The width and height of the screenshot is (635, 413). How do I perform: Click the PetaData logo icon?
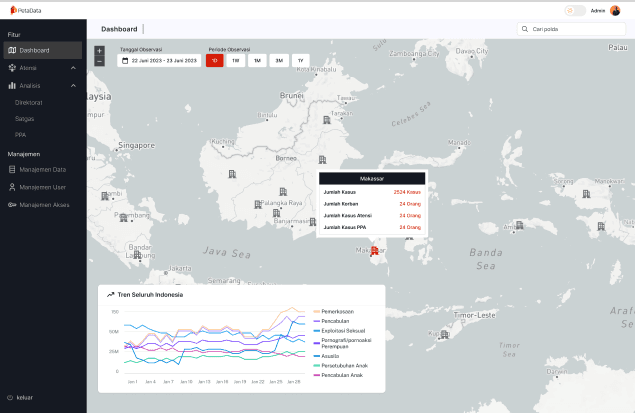pos(15,10)
